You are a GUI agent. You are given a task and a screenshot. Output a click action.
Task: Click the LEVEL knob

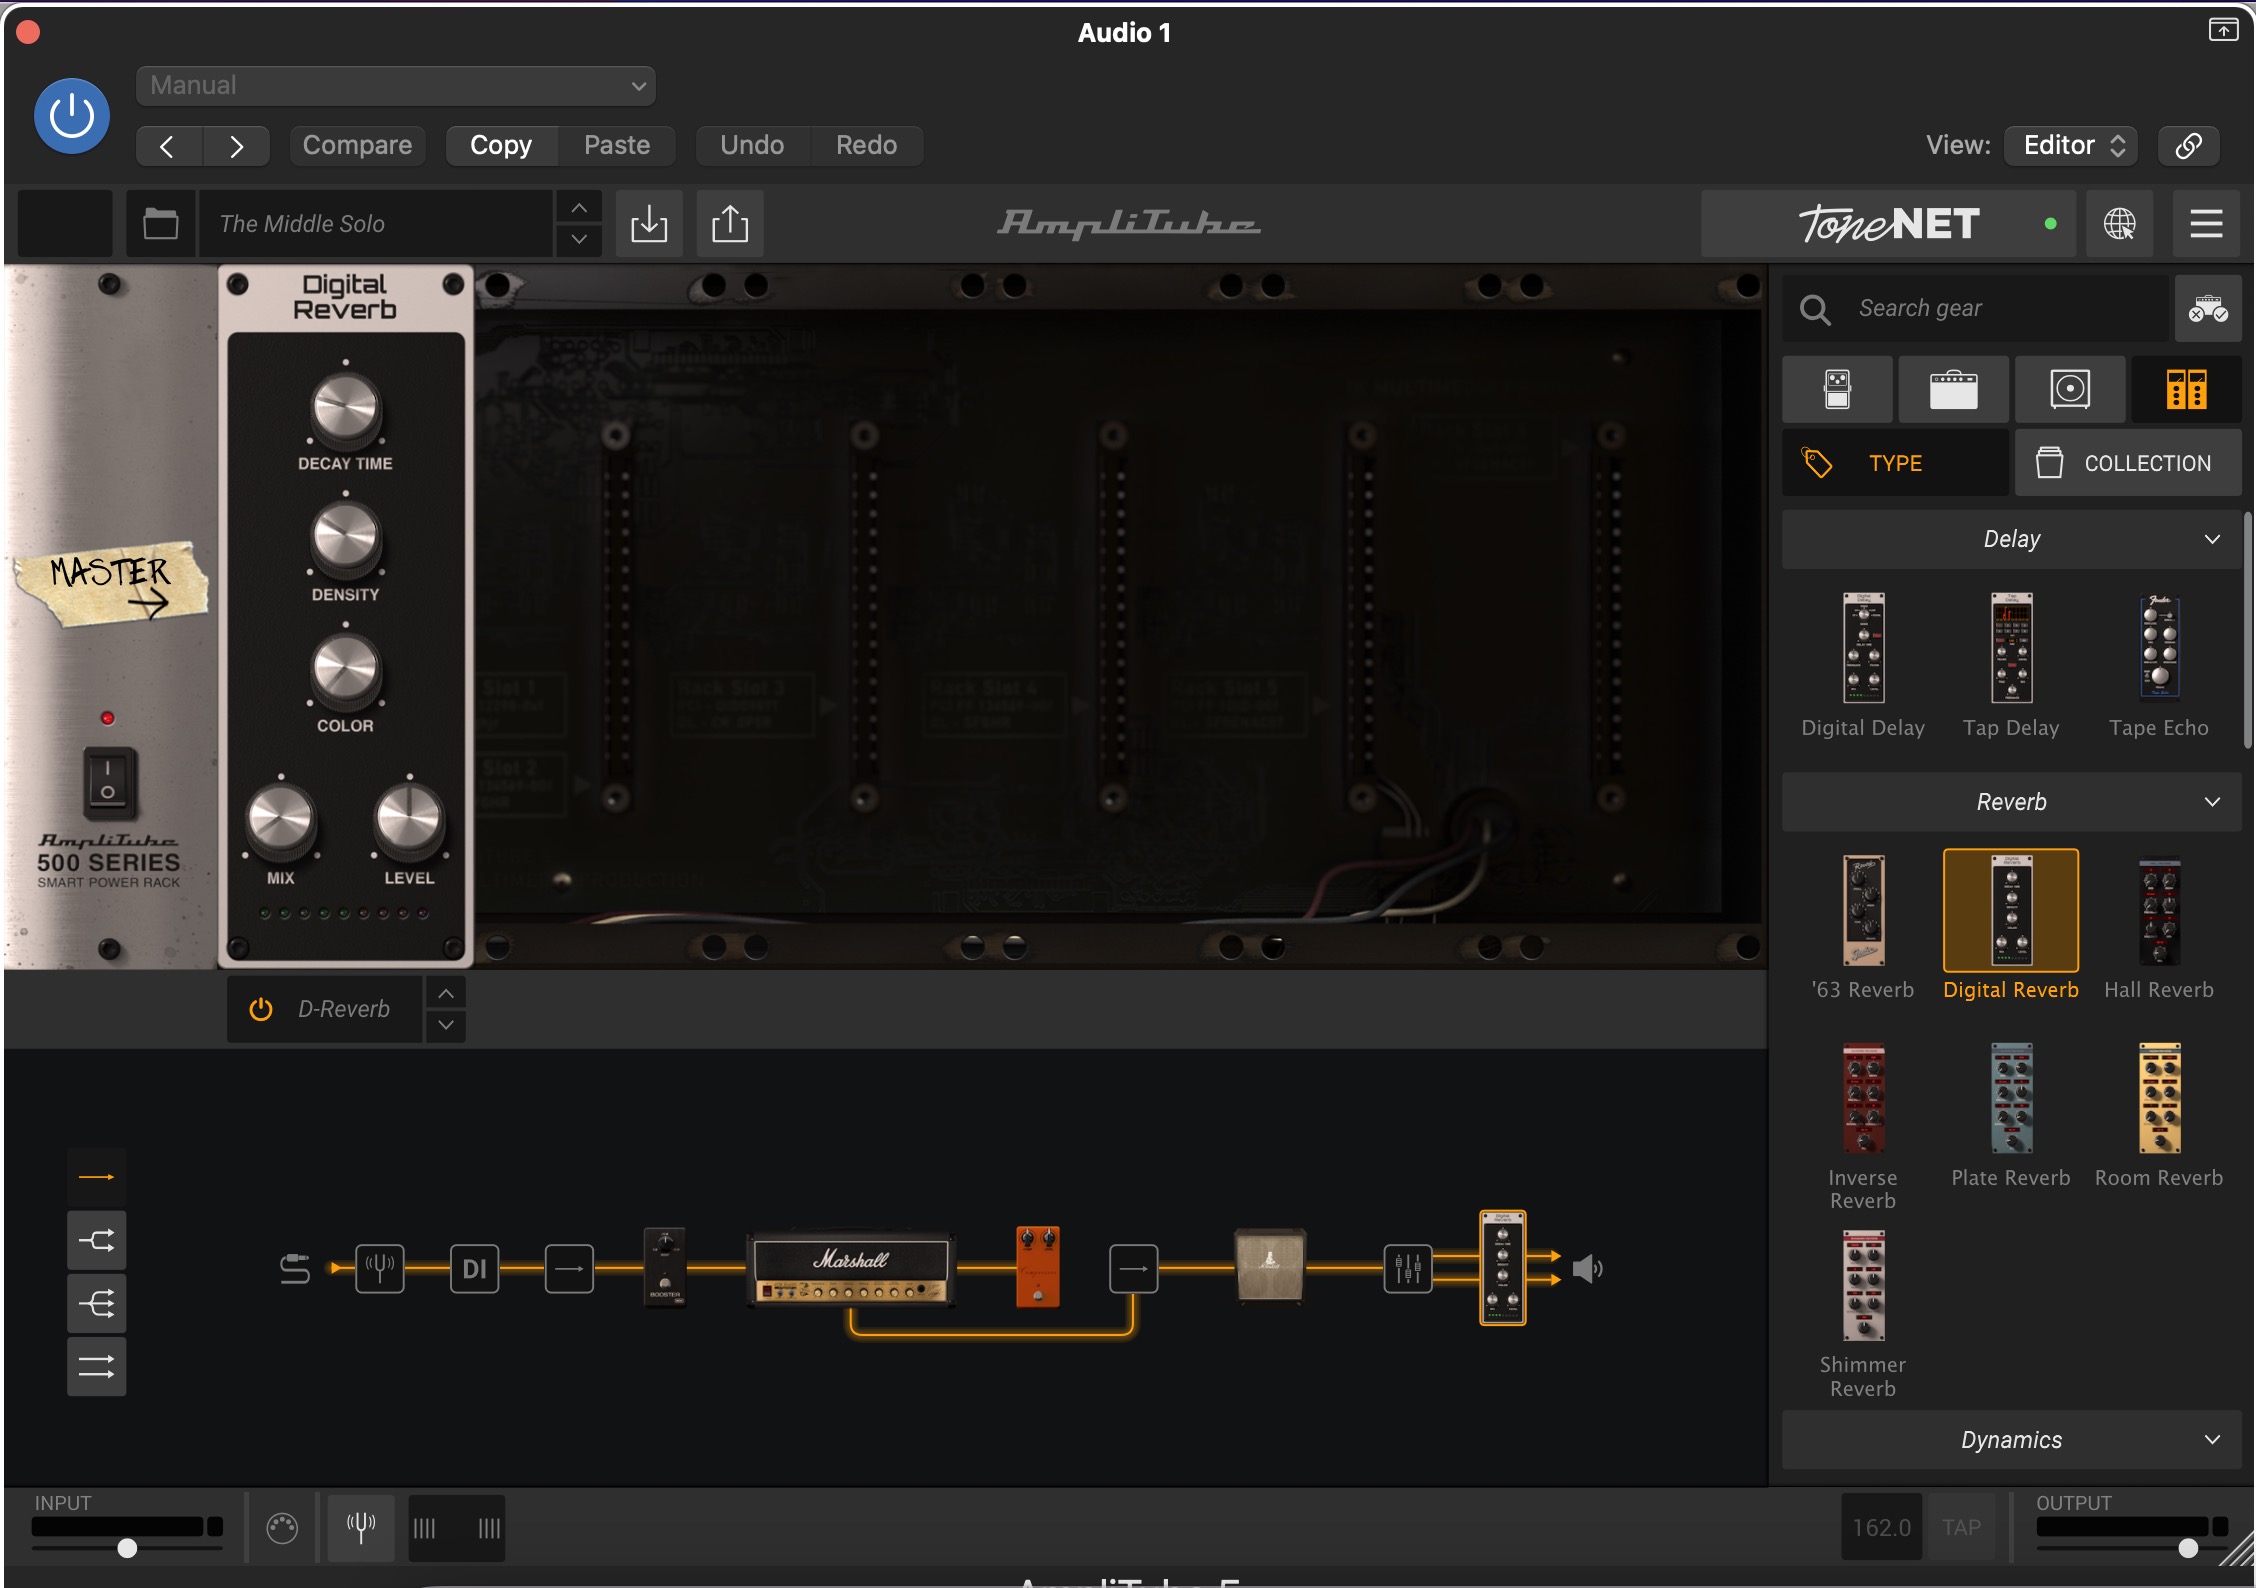[x=409, y=821]
